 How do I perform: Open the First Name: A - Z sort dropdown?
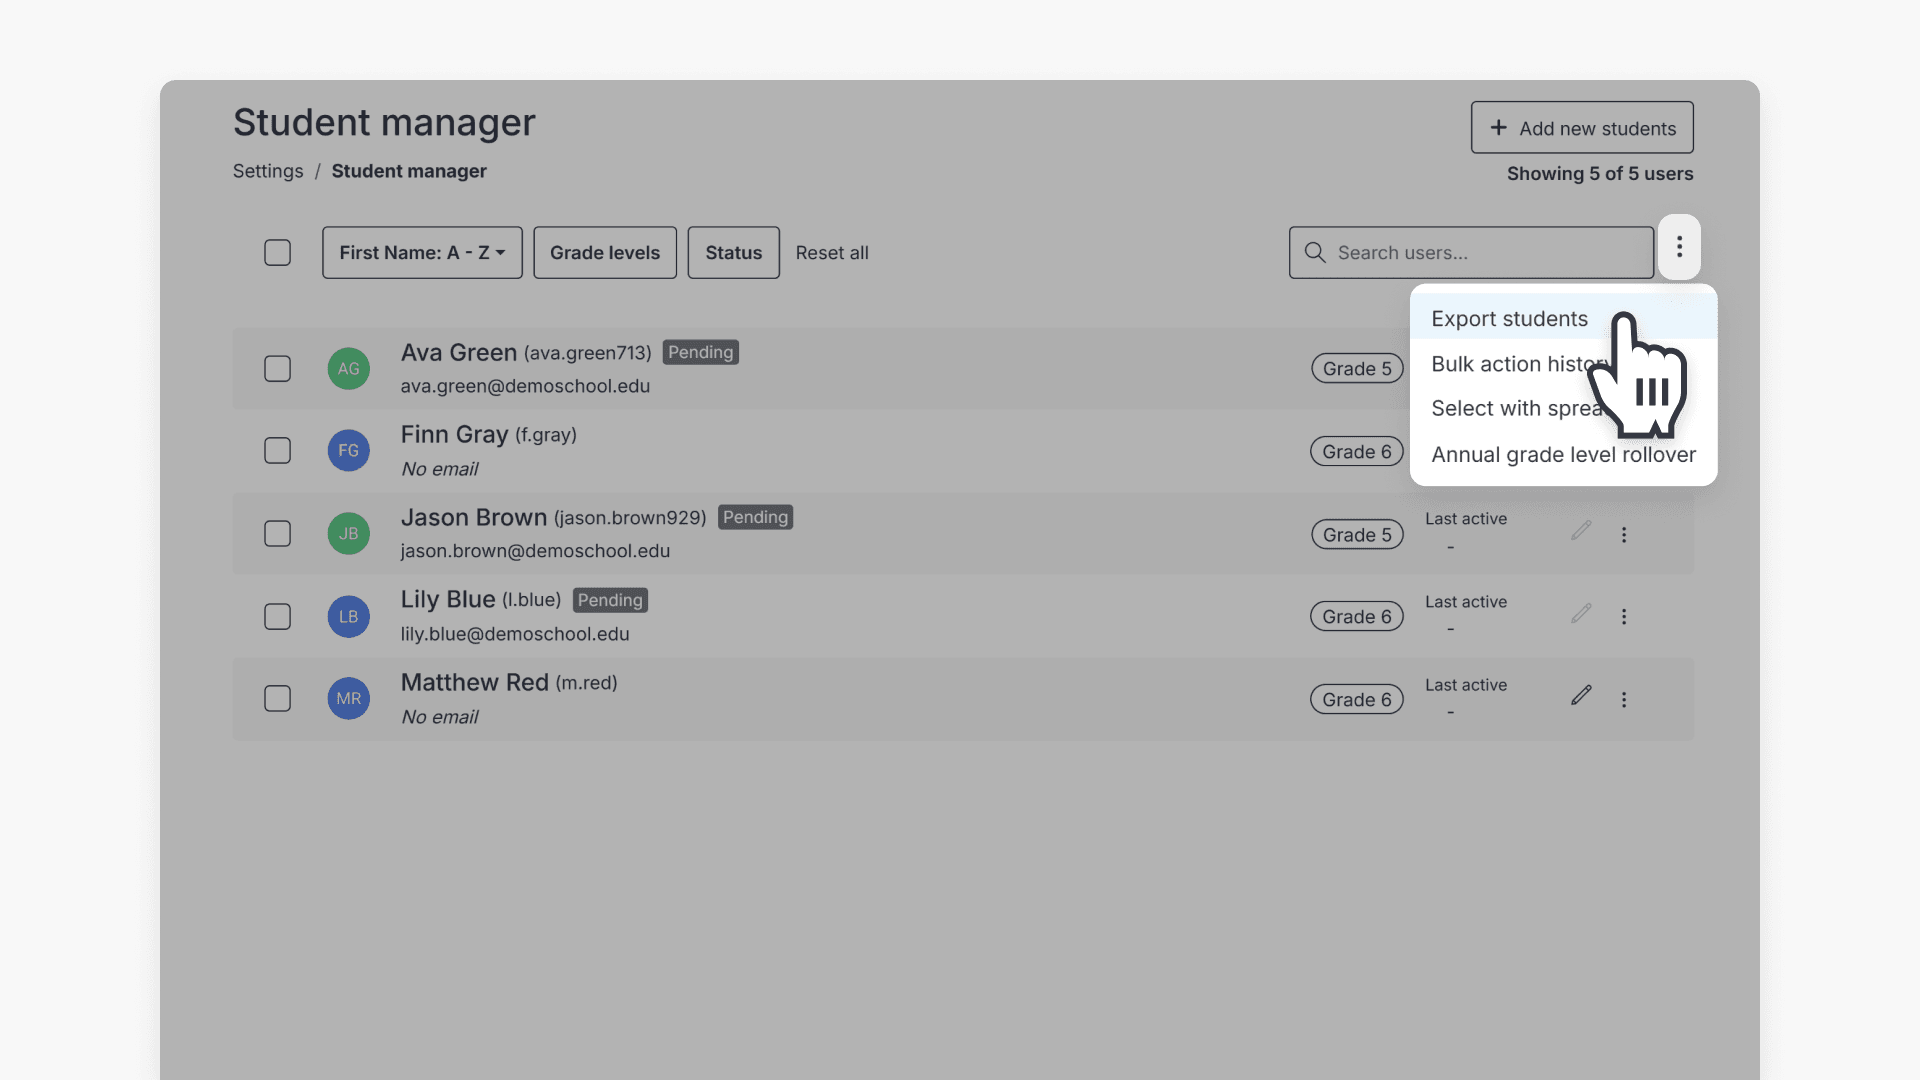tap(421, 252)
